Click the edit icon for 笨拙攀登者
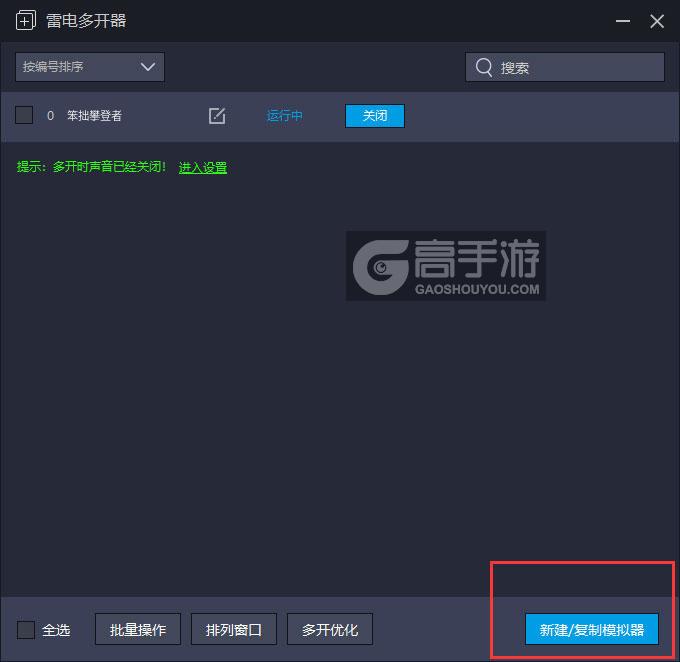The width and height of the screenshot is (680, 662). (x=217, y=116)
